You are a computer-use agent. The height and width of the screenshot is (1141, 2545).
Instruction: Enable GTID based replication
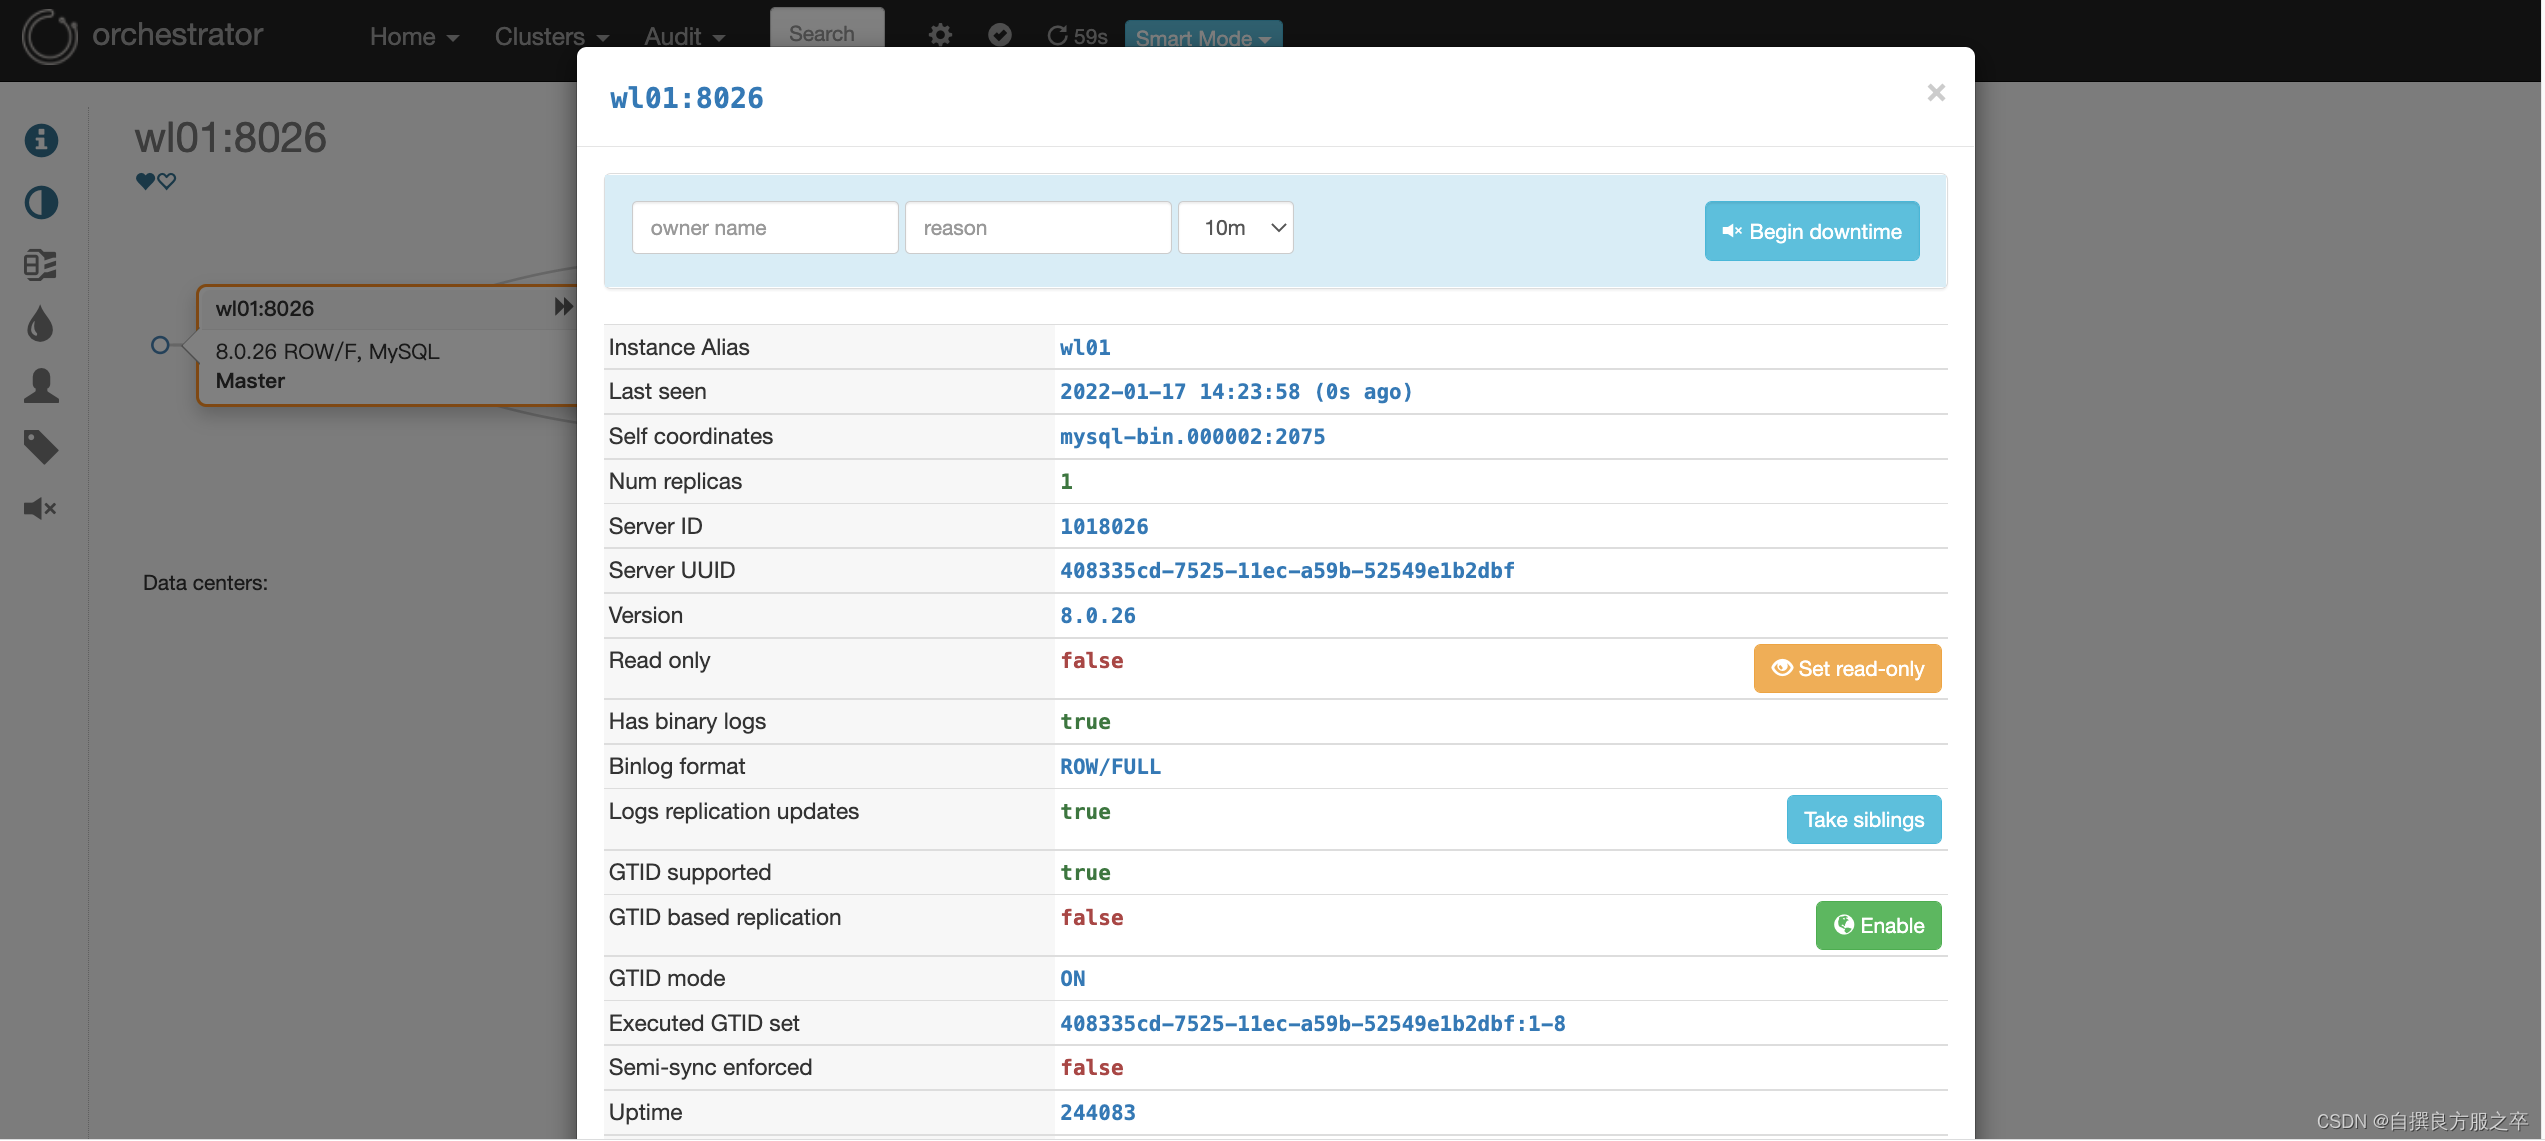click(x=1877, y=926)
